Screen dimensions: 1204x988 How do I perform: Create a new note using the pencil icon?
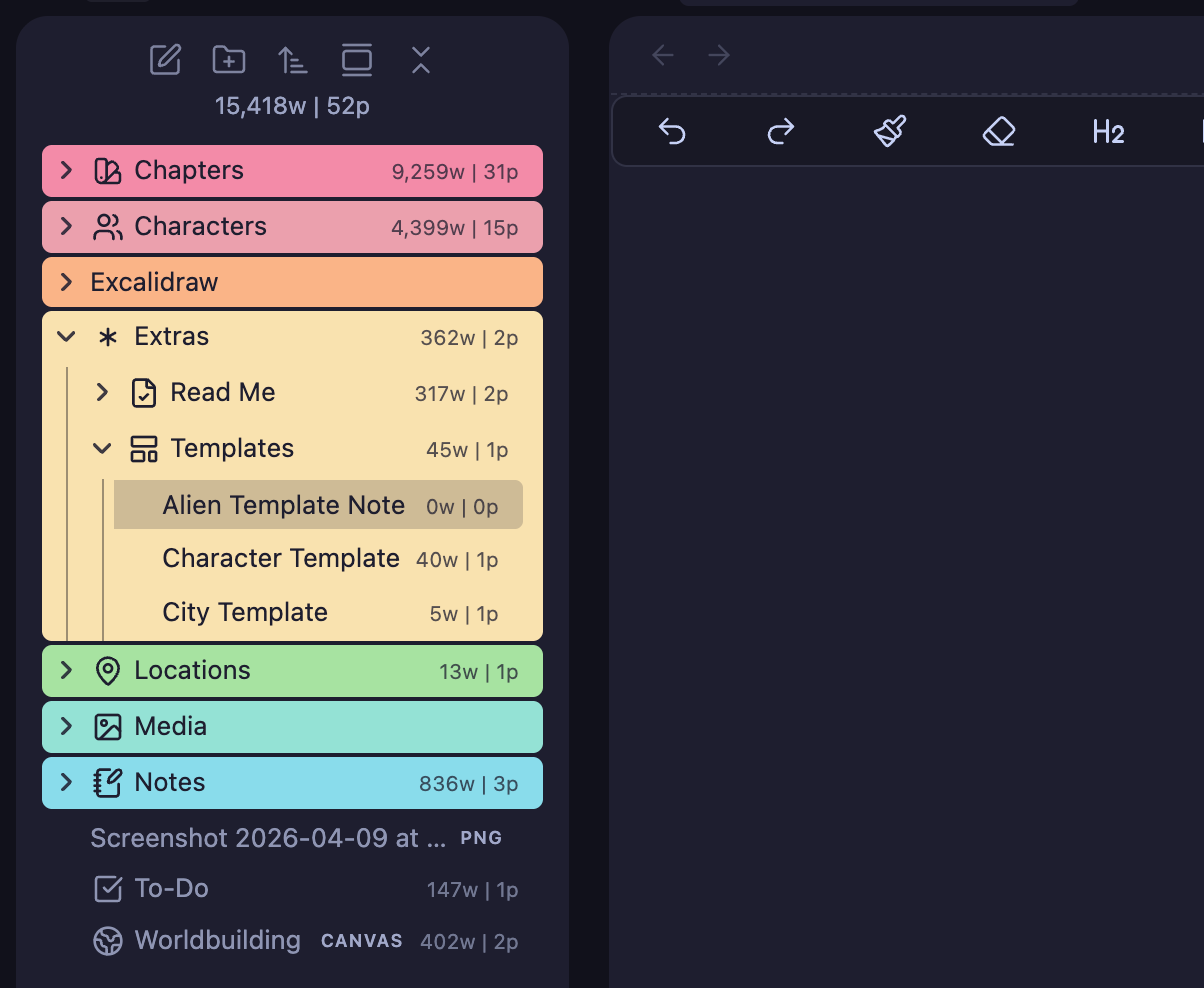[x=164, y=59]
